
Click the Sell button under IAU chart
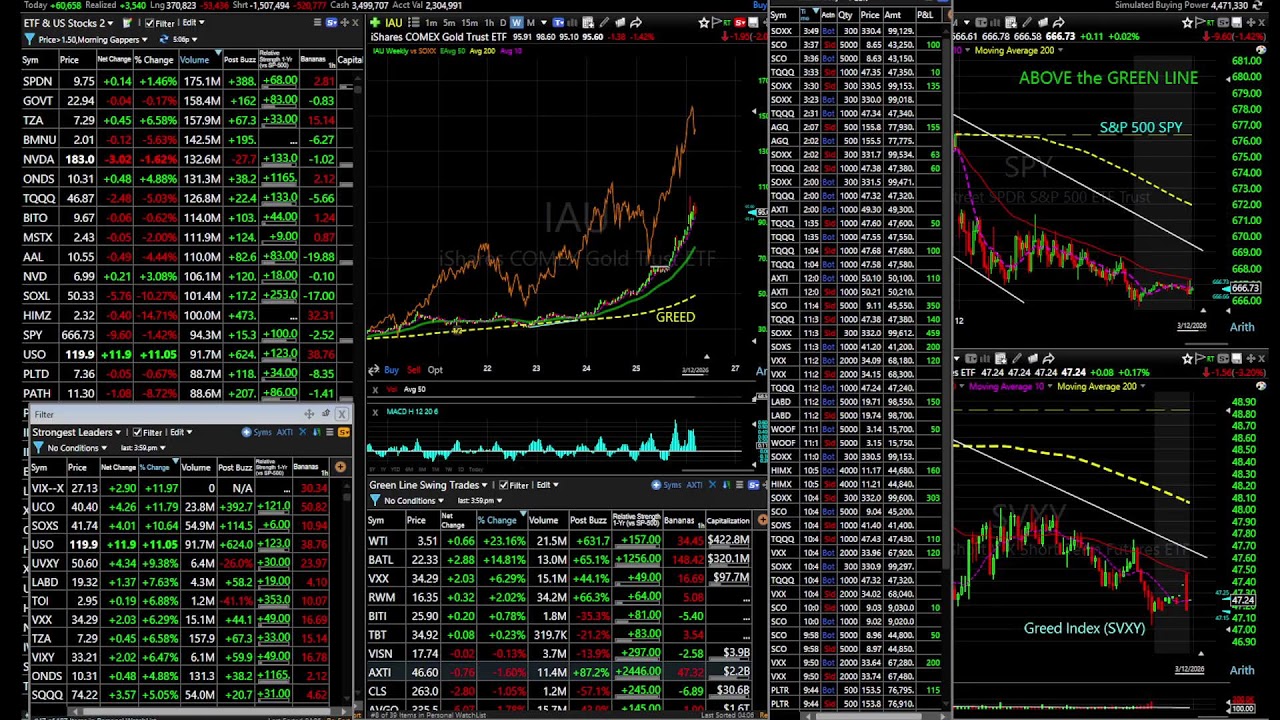point(414,370)
